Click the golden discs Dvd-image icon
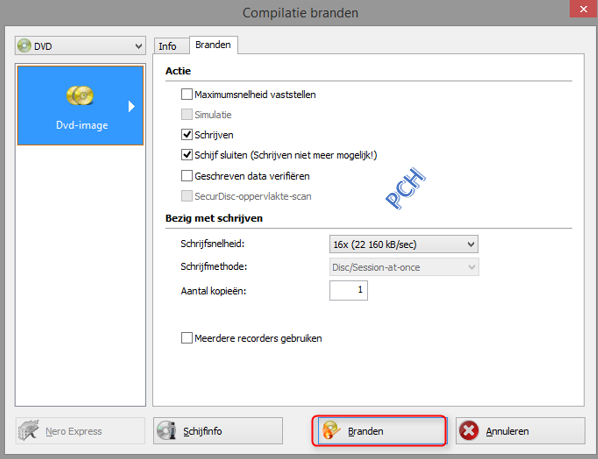The width and height of the screenshot is (598, 459). [80, 95]
